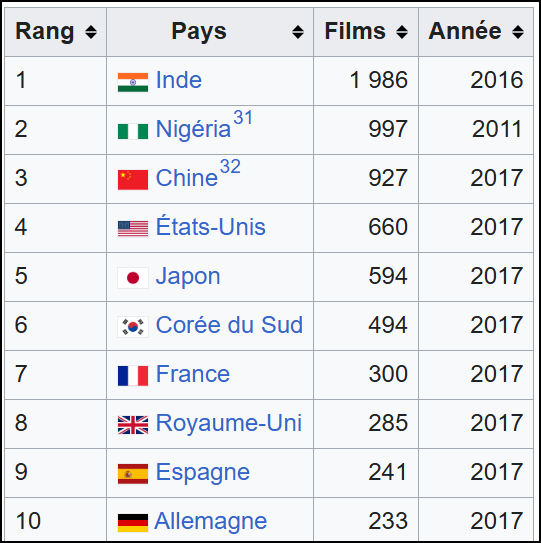Sort table by Rang column arrows
The height and width of the screenshot is (543, 541).
point(91,32)
